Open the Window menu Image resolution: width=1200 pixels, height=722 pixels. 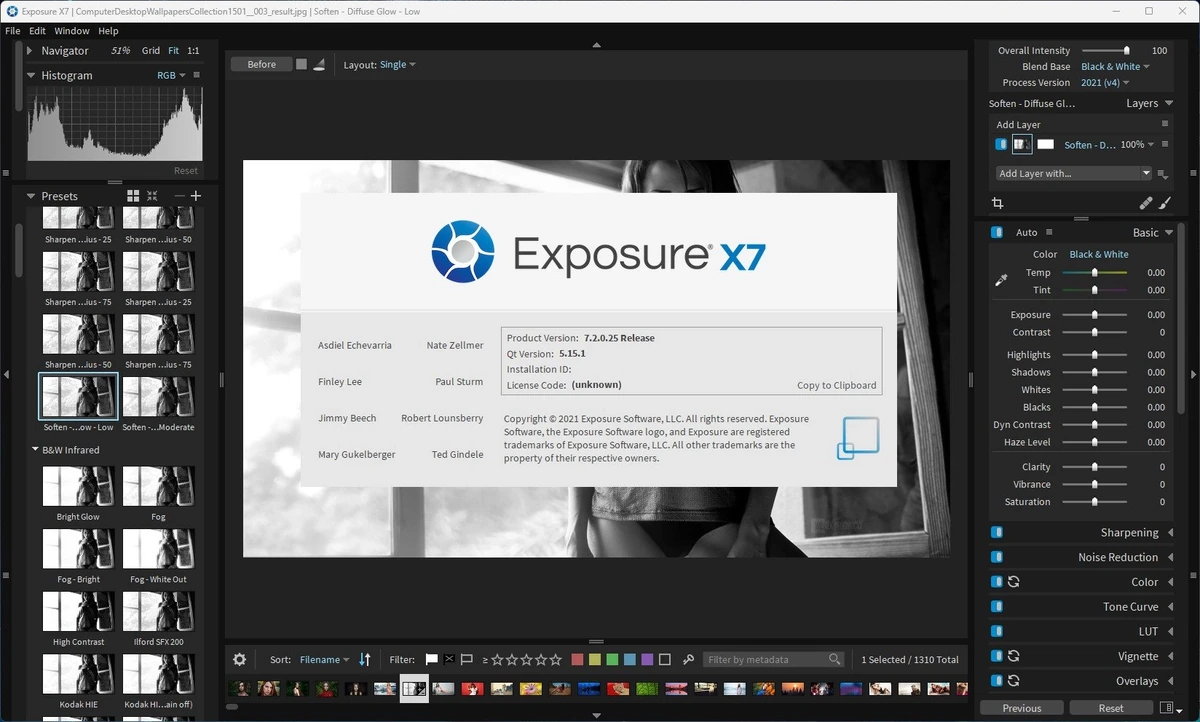point(72,31)
